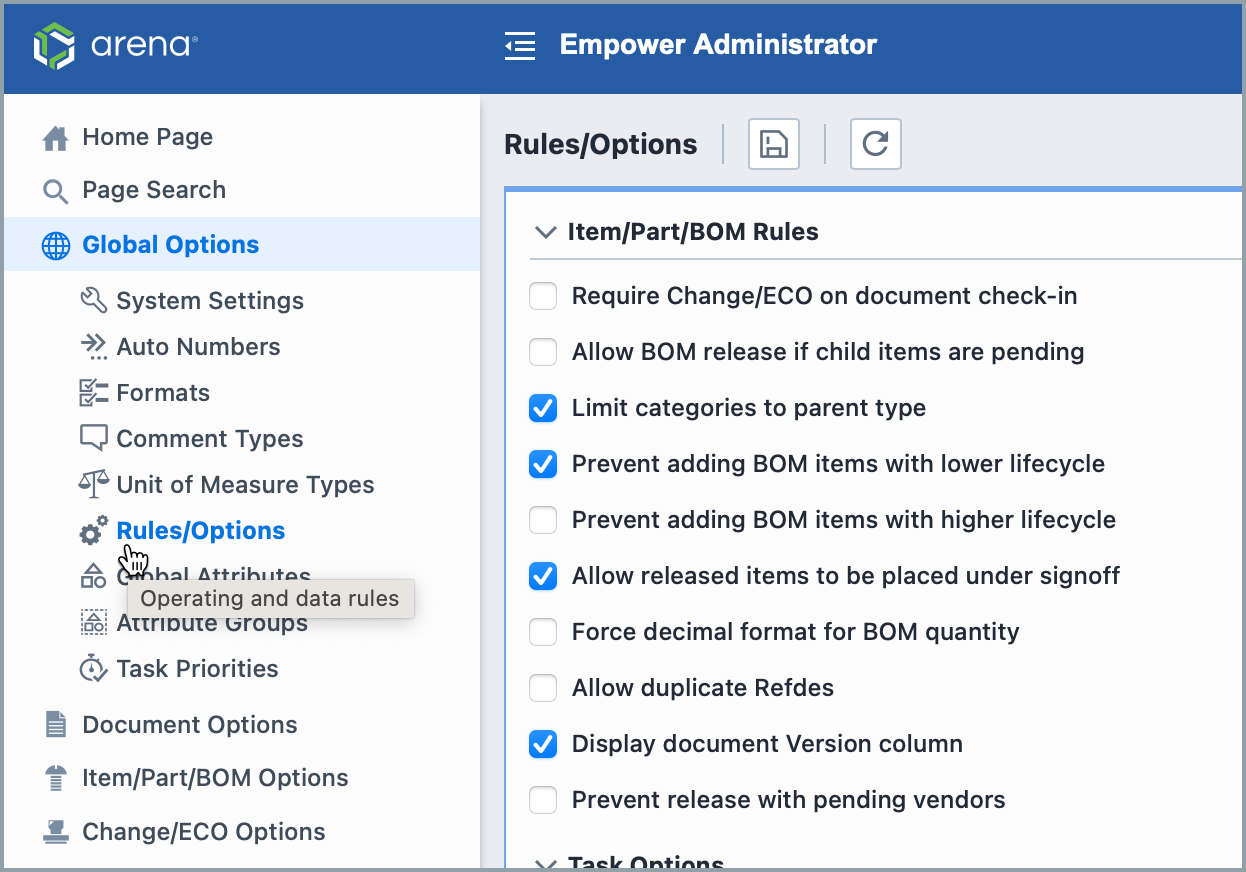The image size is (1246, 872).
Task: Refresh the page with the reload icon
Action: coord(875,144)
